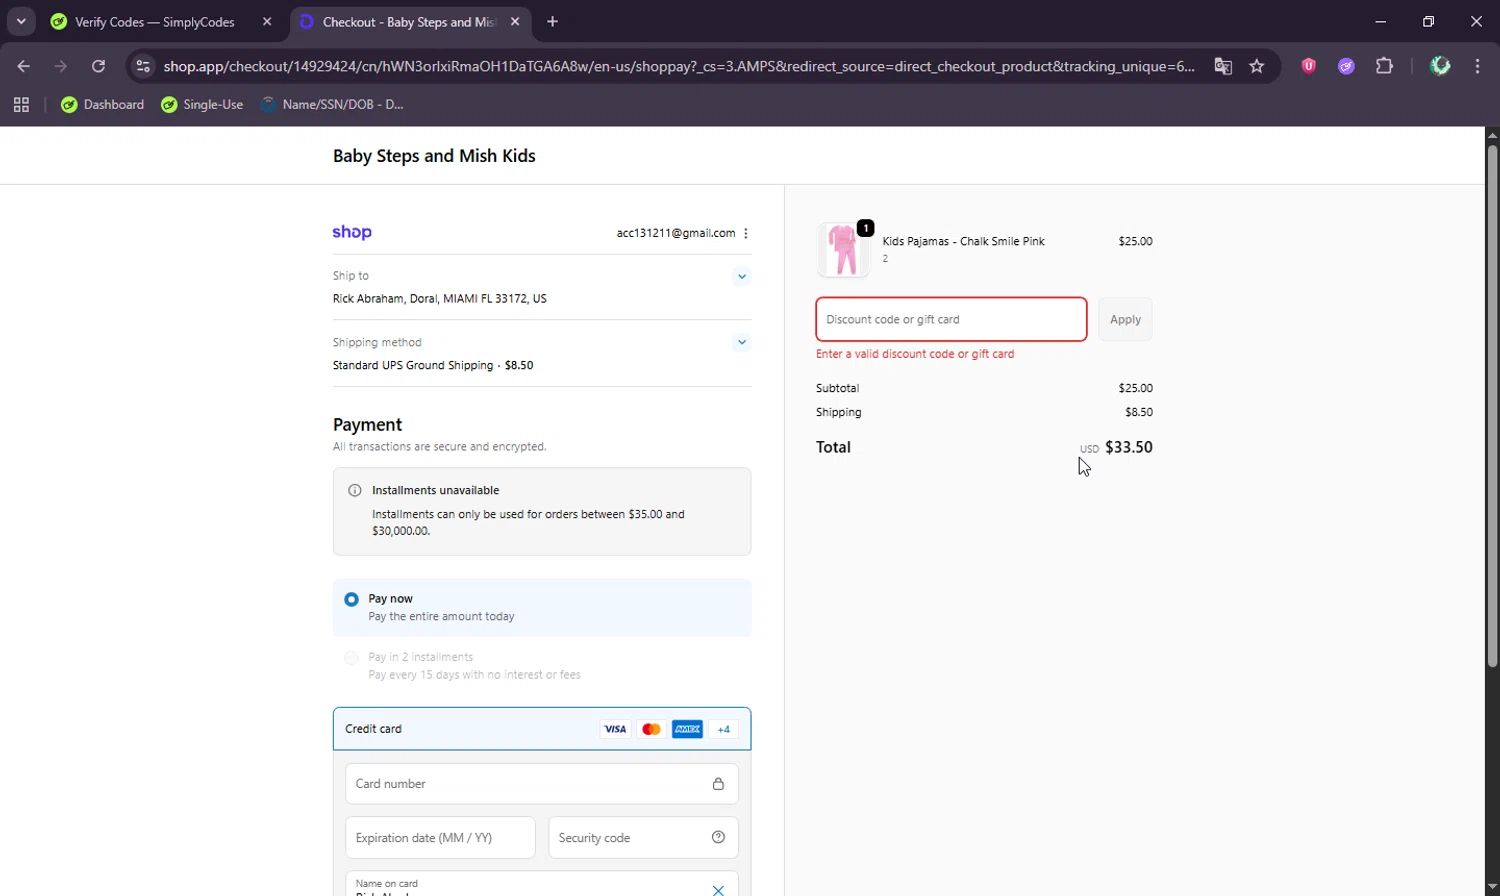Select the Checkout - Baby Steps tab
1500x896 pixels.
click(410, 22)
